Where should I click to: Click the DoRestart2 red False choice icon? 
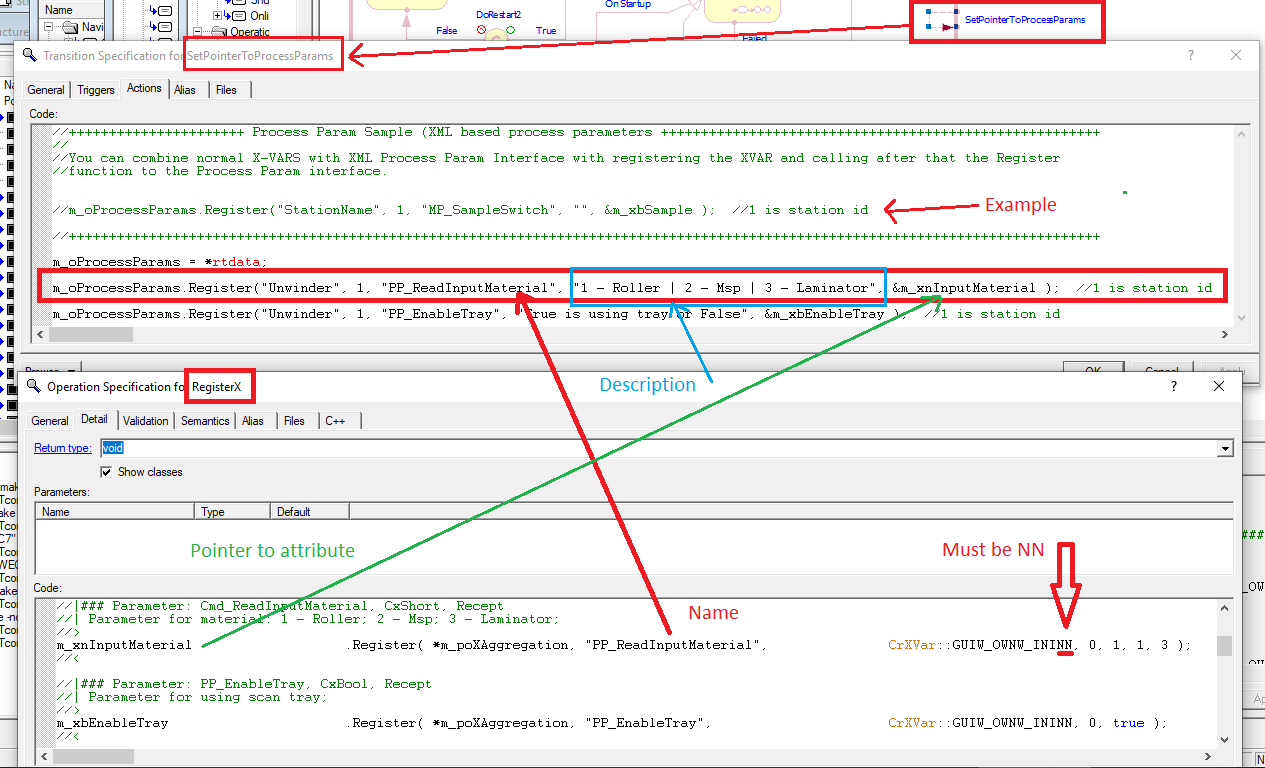pyautogui.click(x=481, y=31)
